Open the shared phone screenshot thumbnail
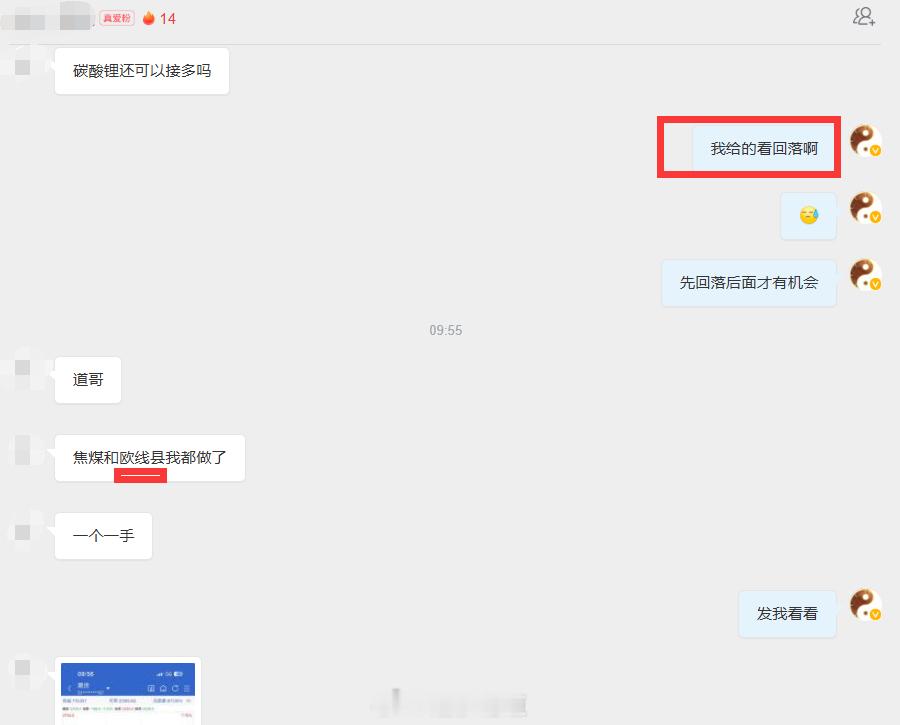 (x=128, y=691)
